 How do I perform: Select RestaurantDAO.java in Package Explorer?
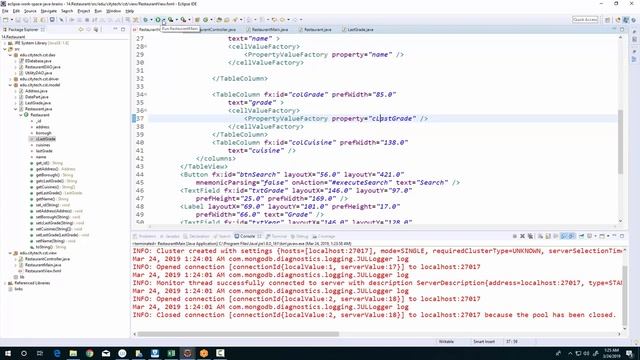(42, 67)
